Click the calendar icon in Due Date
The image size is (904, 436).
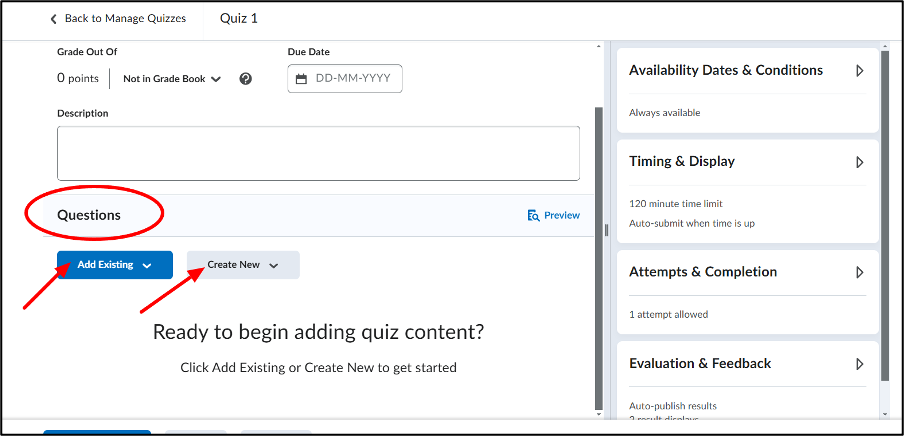(301, 79)
